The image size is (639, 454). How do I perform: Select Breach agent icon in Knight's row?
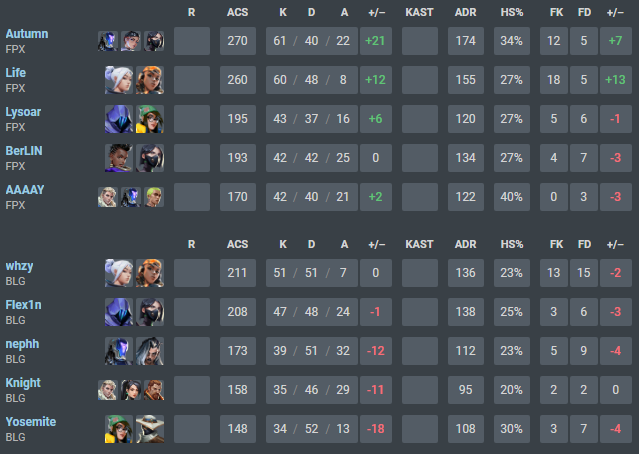(x=151, y=390)
